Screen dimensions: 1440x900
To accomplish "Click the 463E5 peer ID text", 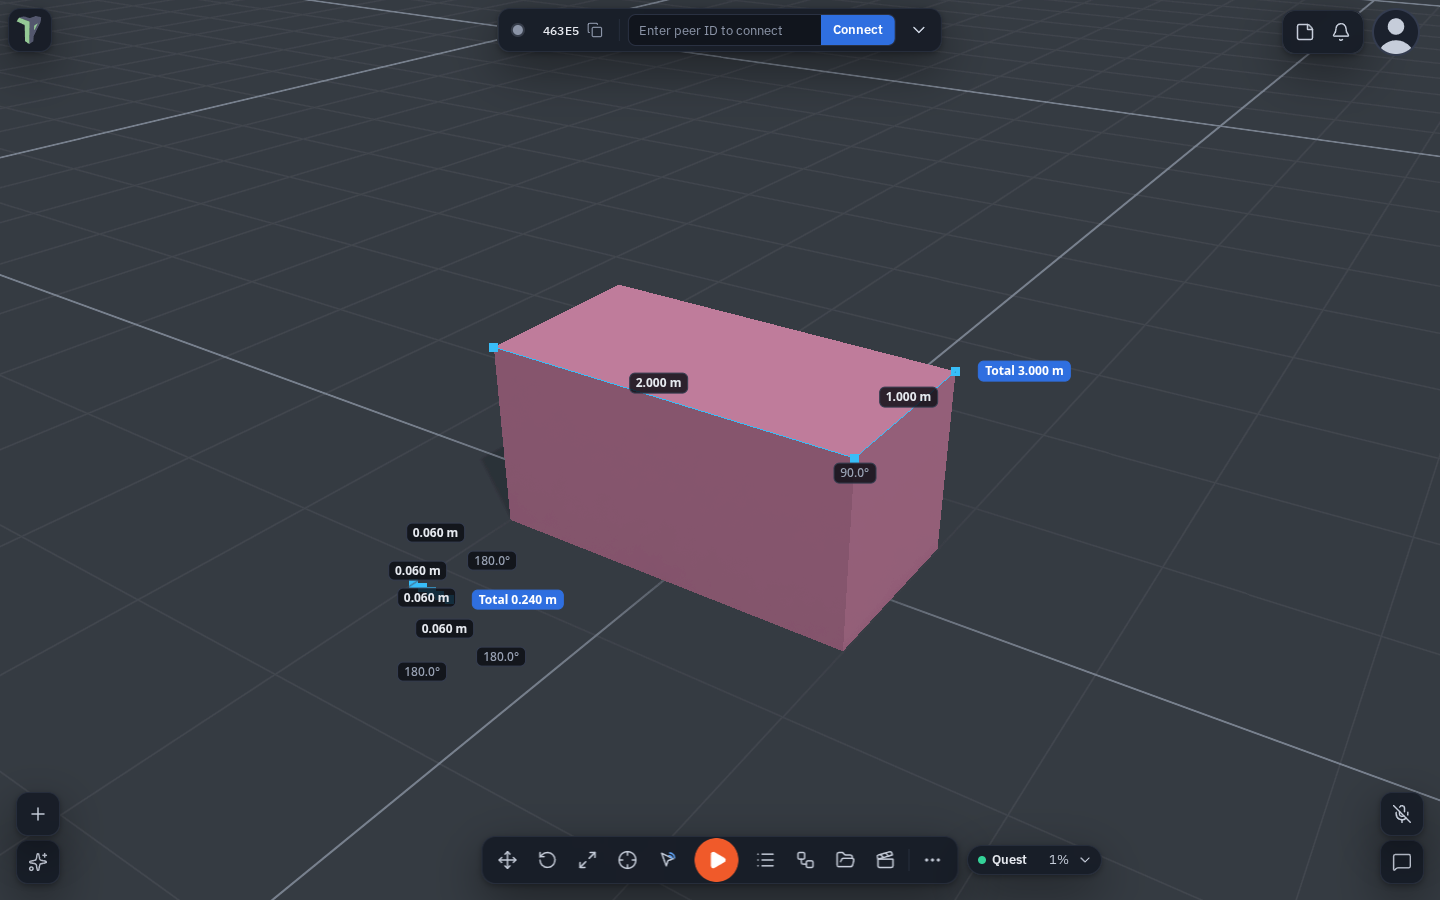I will tap(561, 31).
